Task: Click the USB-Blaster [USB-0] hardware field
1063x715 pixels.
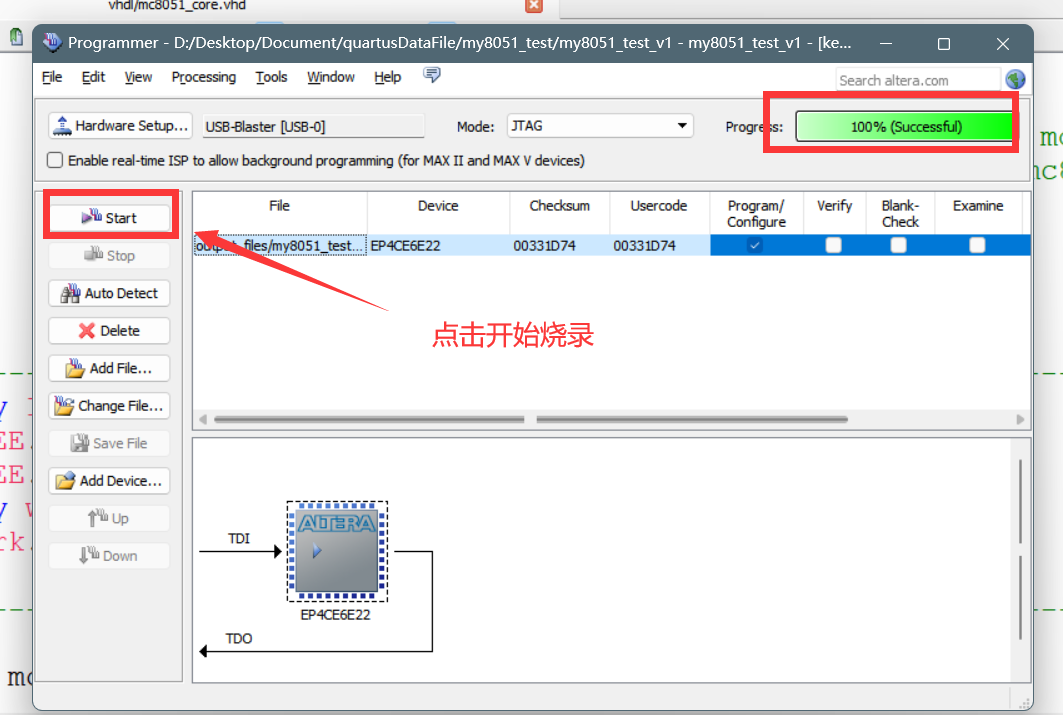Action: 313,127
